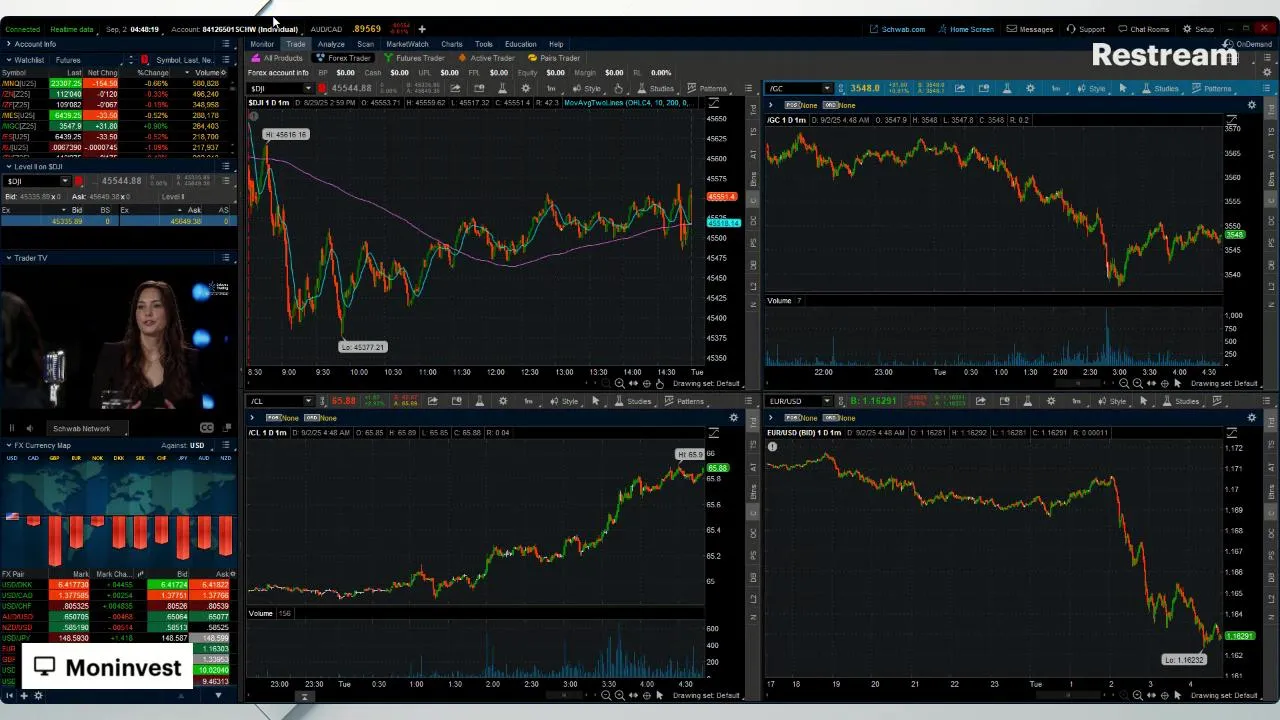Open the Charts tab

[x=452, y=44]
